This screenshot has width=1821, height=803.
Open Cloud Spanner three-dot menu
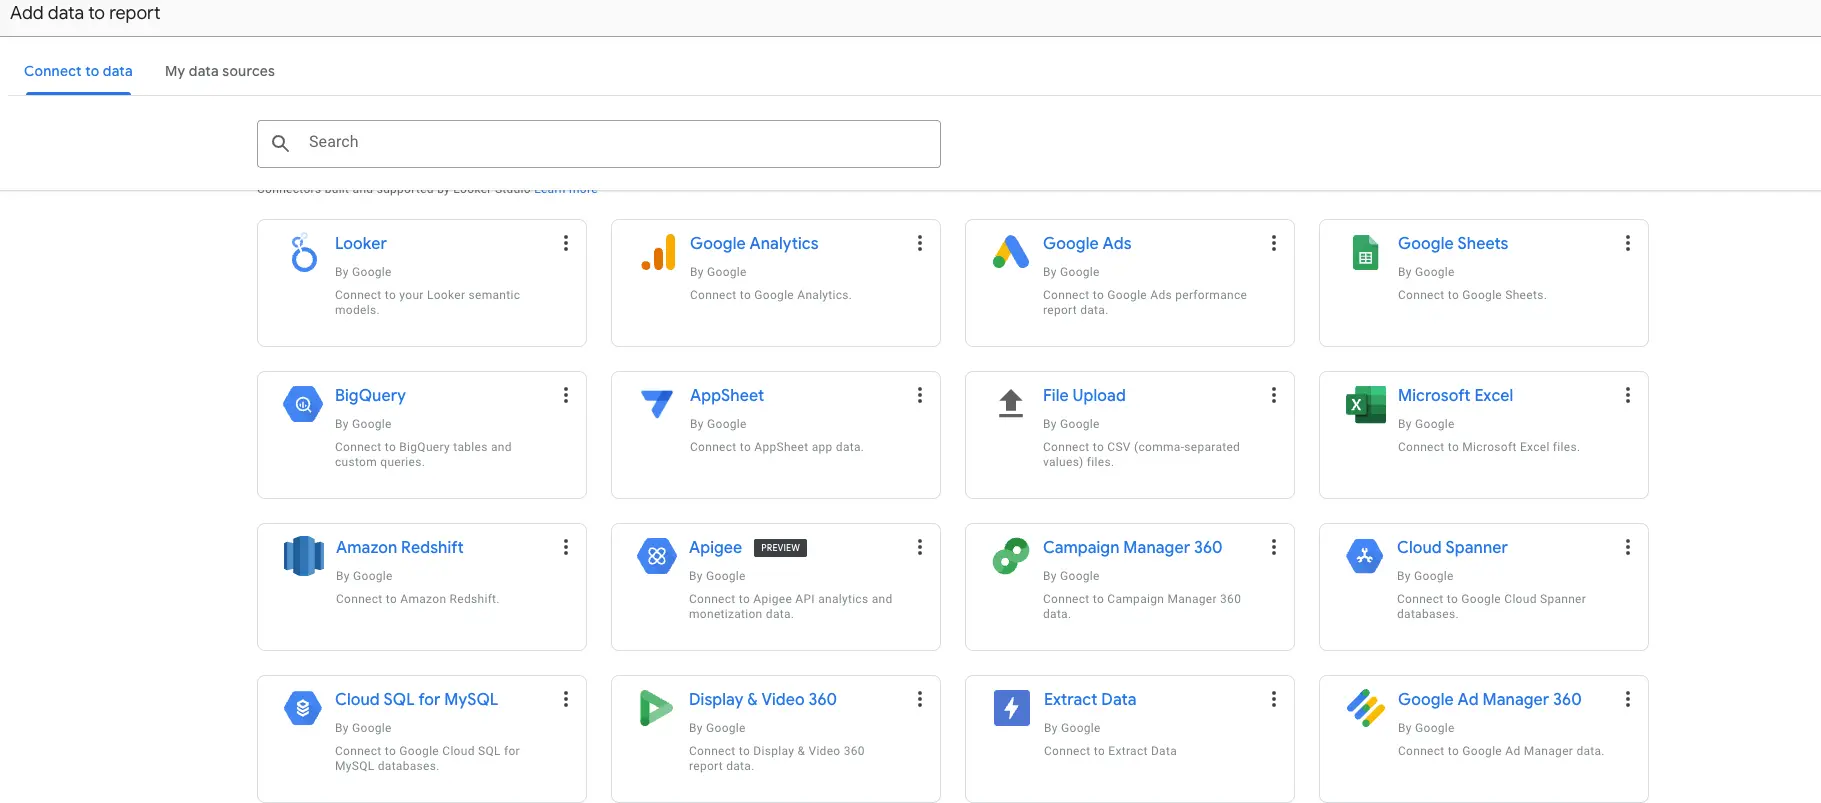[1628, 547]
